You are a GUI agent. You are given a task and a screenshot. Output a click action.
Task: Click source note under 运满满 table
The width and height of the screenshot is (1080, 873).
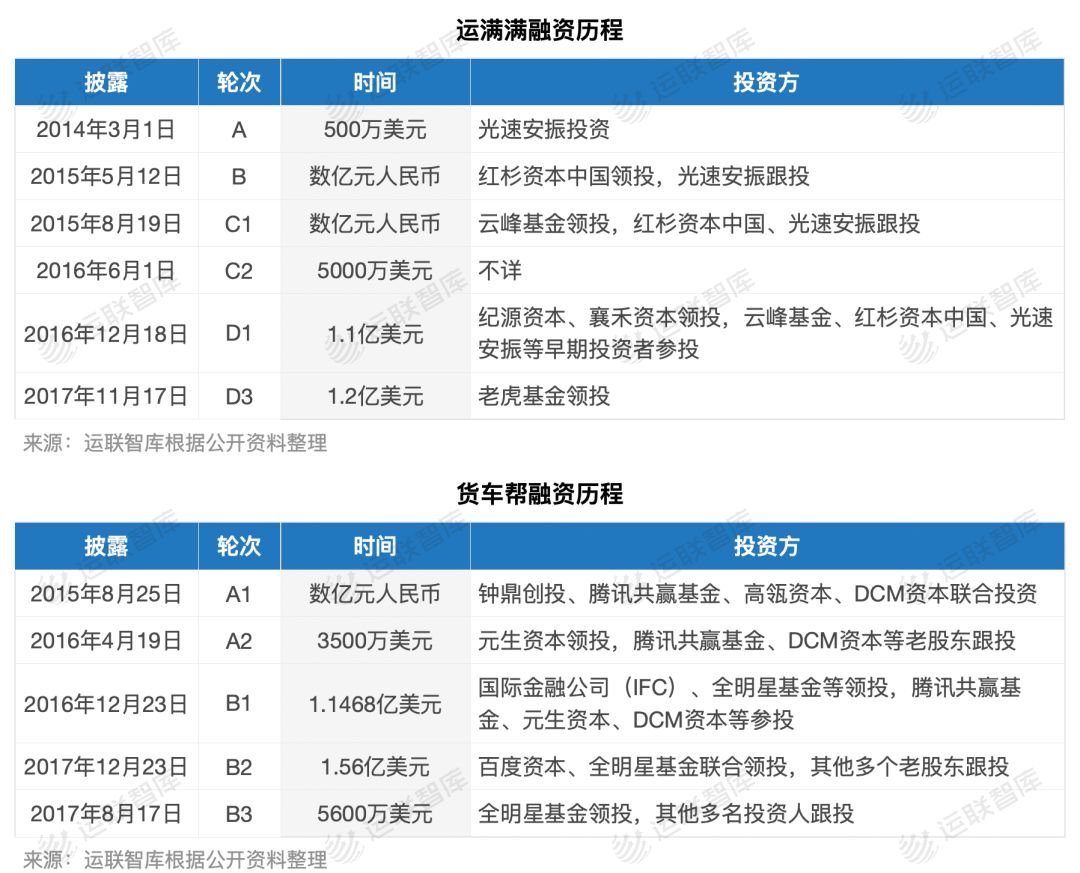point(175,443)
